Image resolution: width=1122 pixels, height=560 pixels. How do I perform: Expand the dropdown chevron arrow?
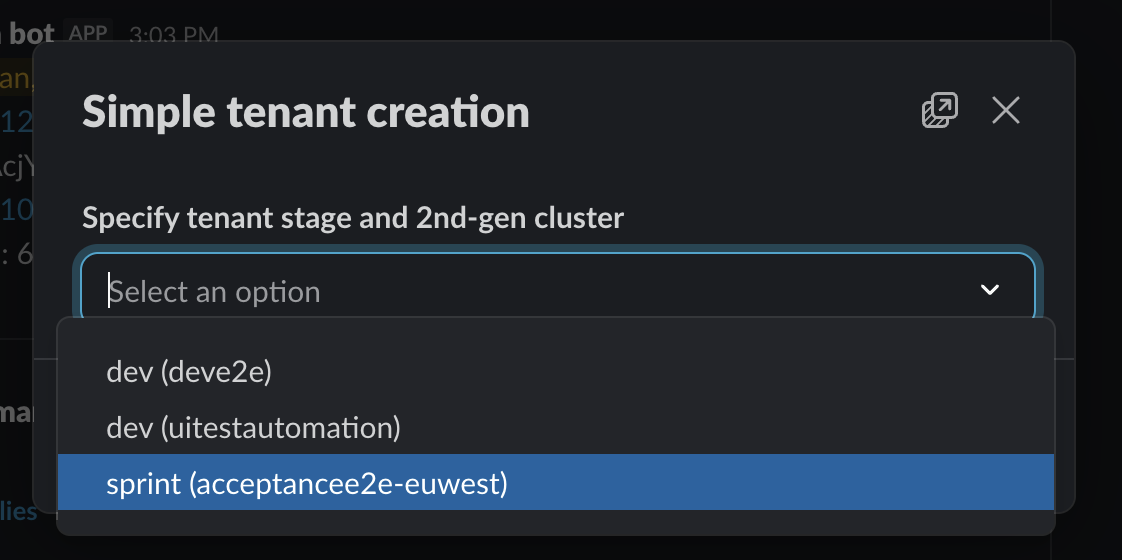coord(990,290)
